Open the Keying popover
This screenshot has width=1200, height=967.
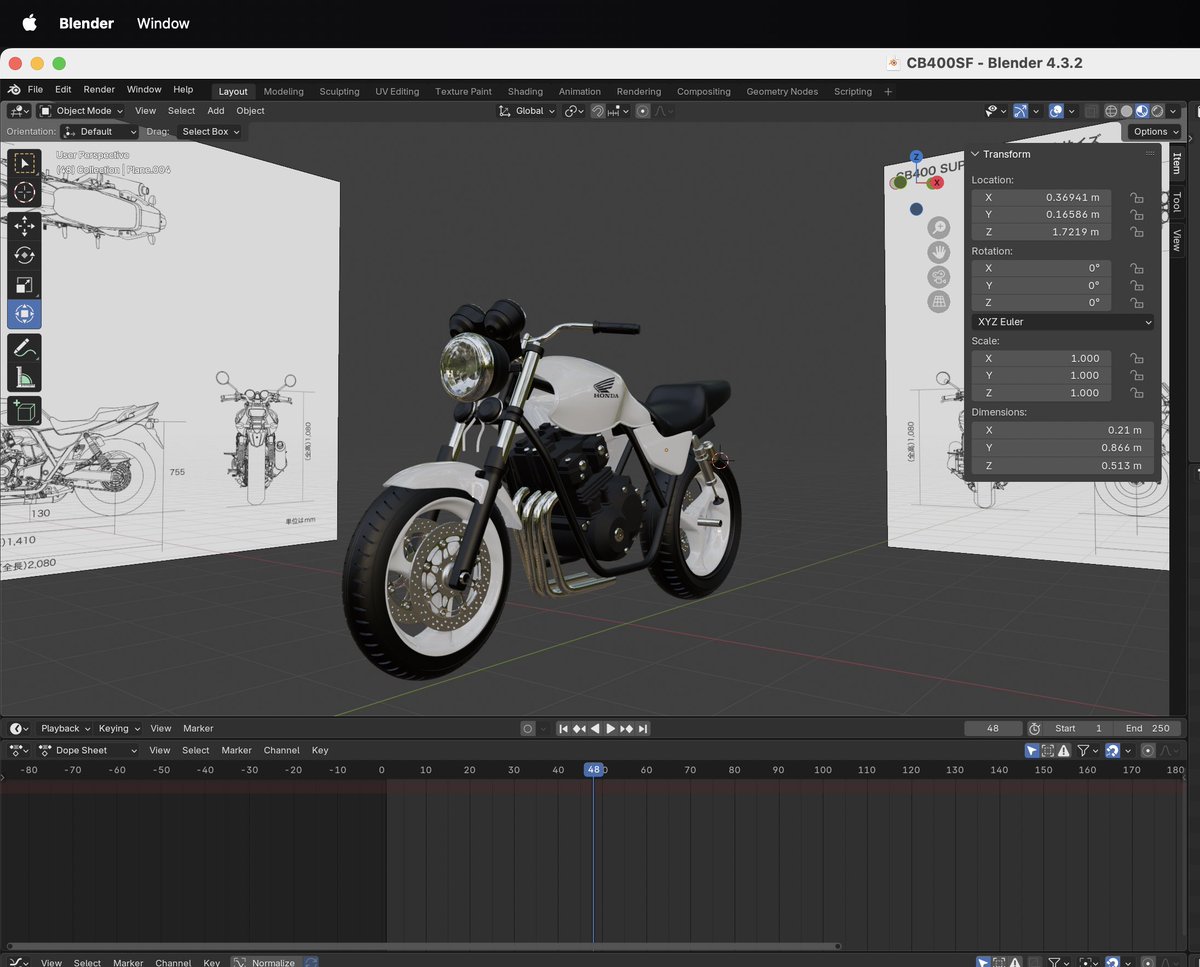click(x=119, y=729)
